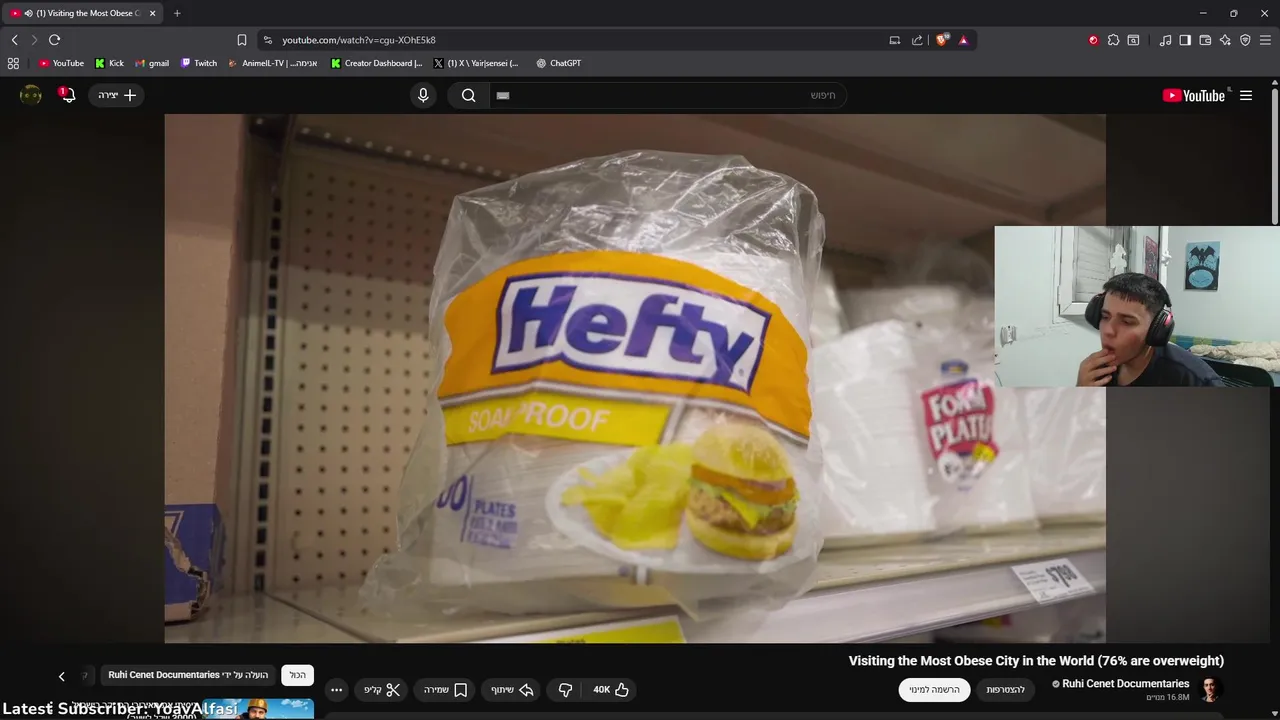Open the ChatGPT bookmark
Screen dimensions: 1280x720
558,63
